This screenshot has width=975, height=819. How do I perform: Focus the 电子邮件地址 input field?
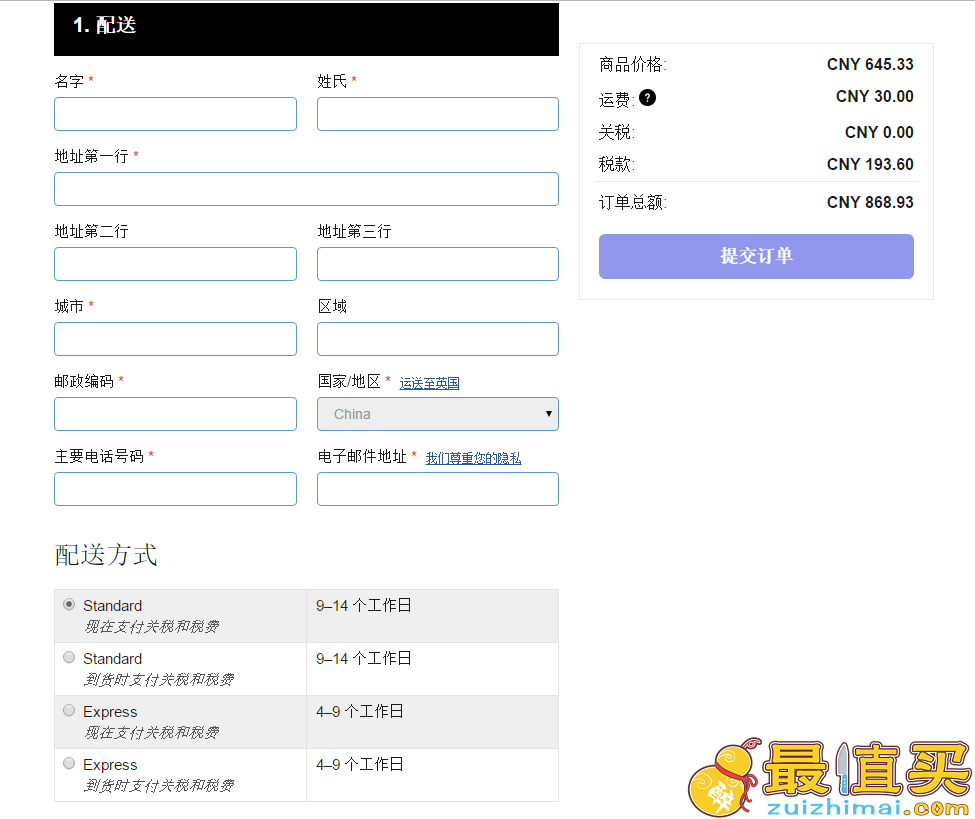click(438, 489)
